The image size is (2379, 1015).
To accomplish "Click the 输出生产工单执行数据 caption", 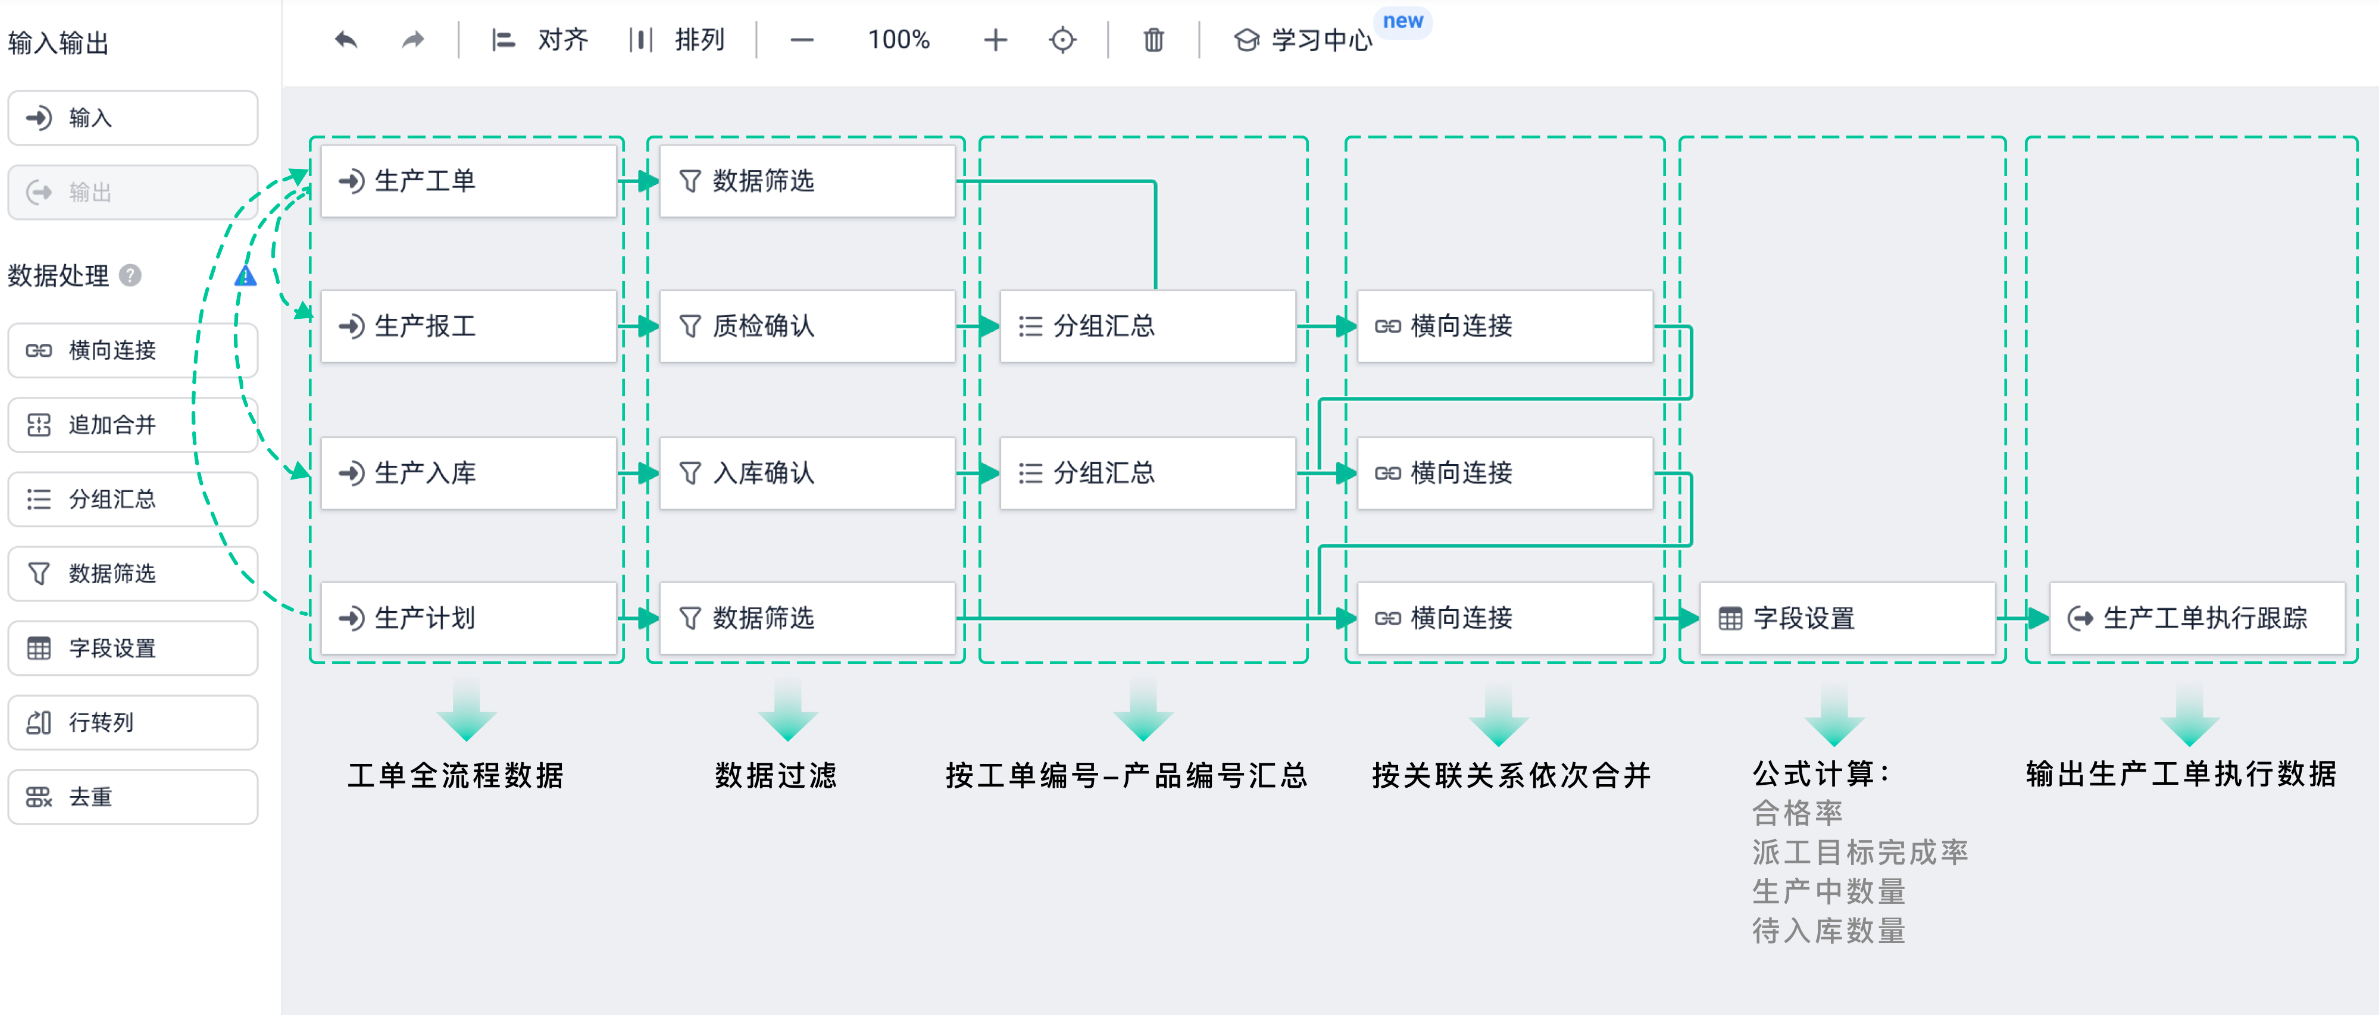I will click(x=2181, y=774).
